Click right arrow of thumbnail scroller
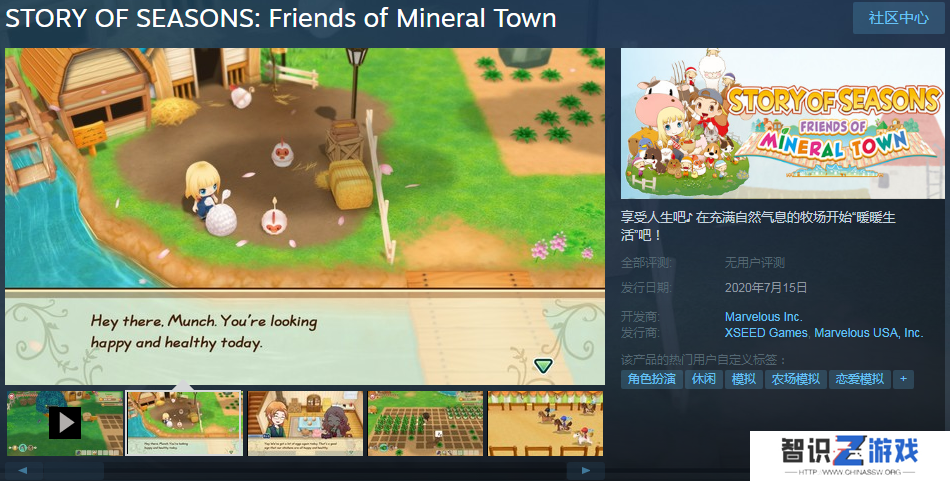This screenshot has height=481, width=950. 585,471
